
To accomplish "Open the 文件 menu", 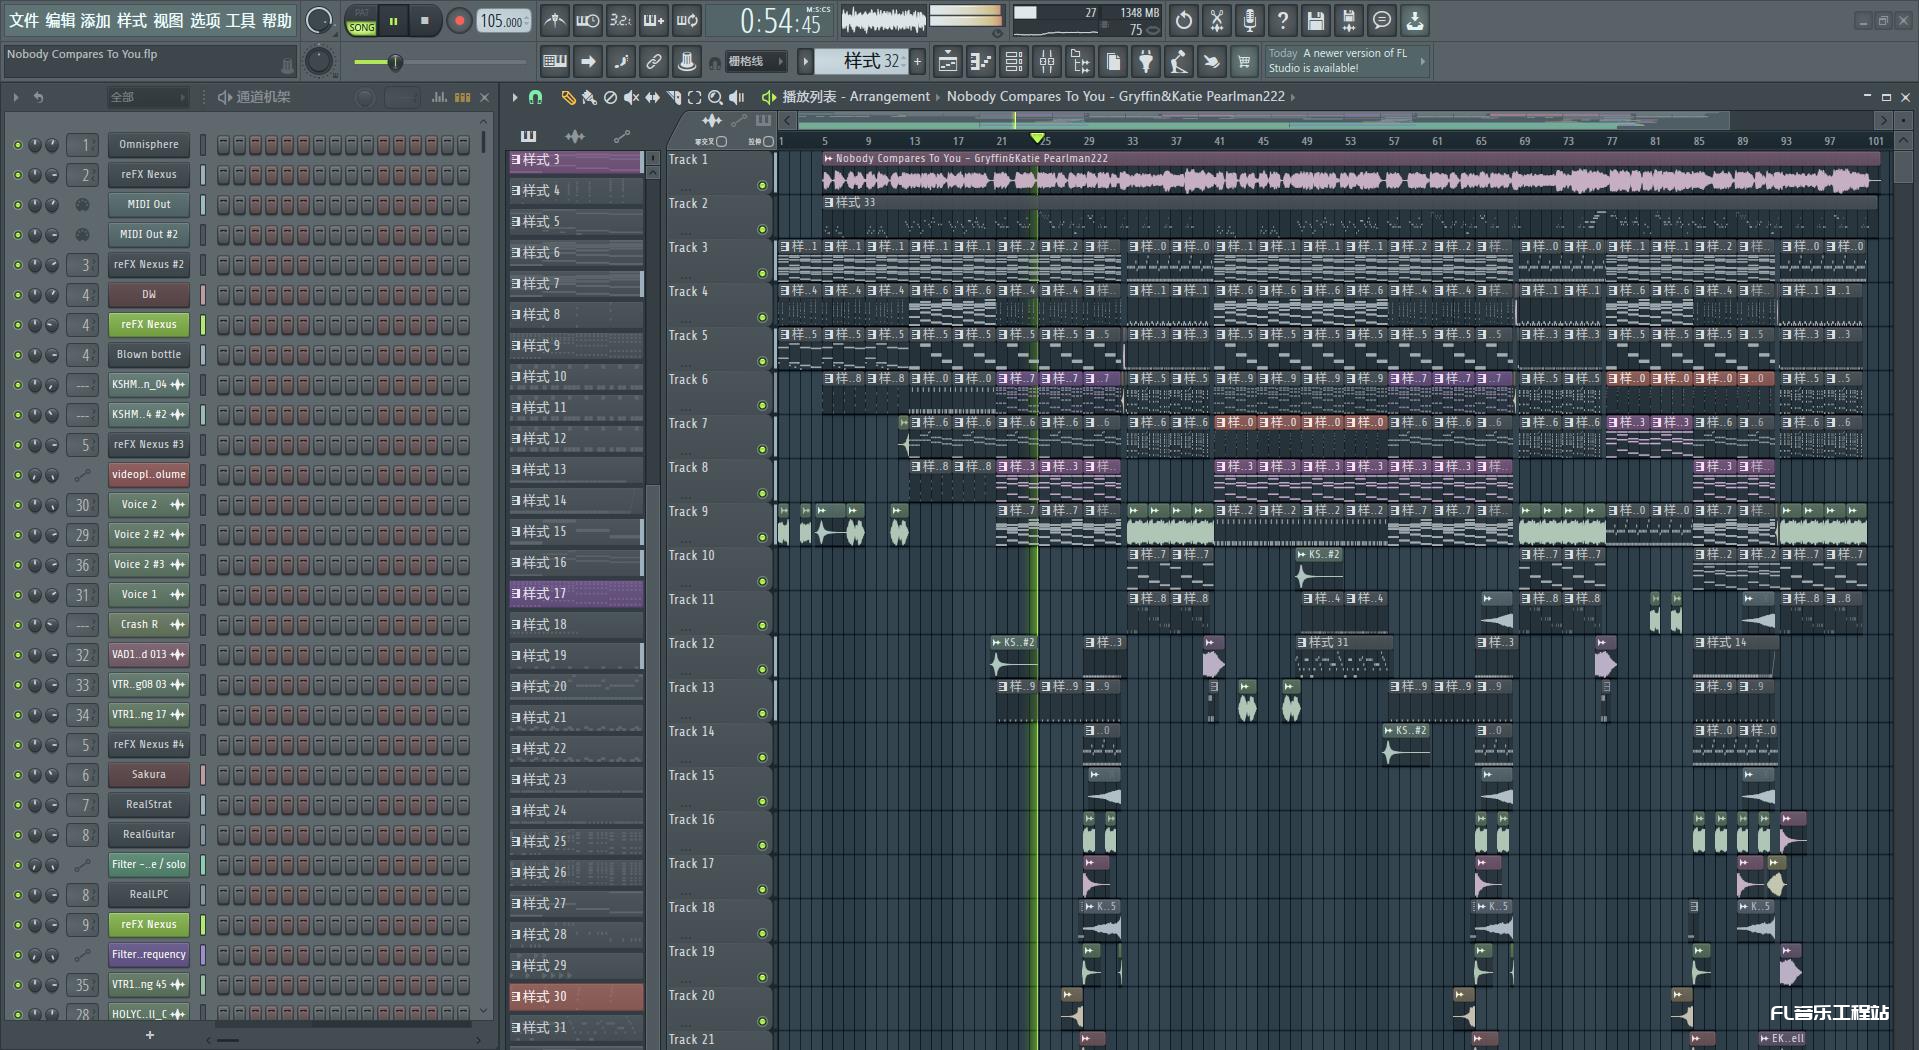I will (24, 20).
